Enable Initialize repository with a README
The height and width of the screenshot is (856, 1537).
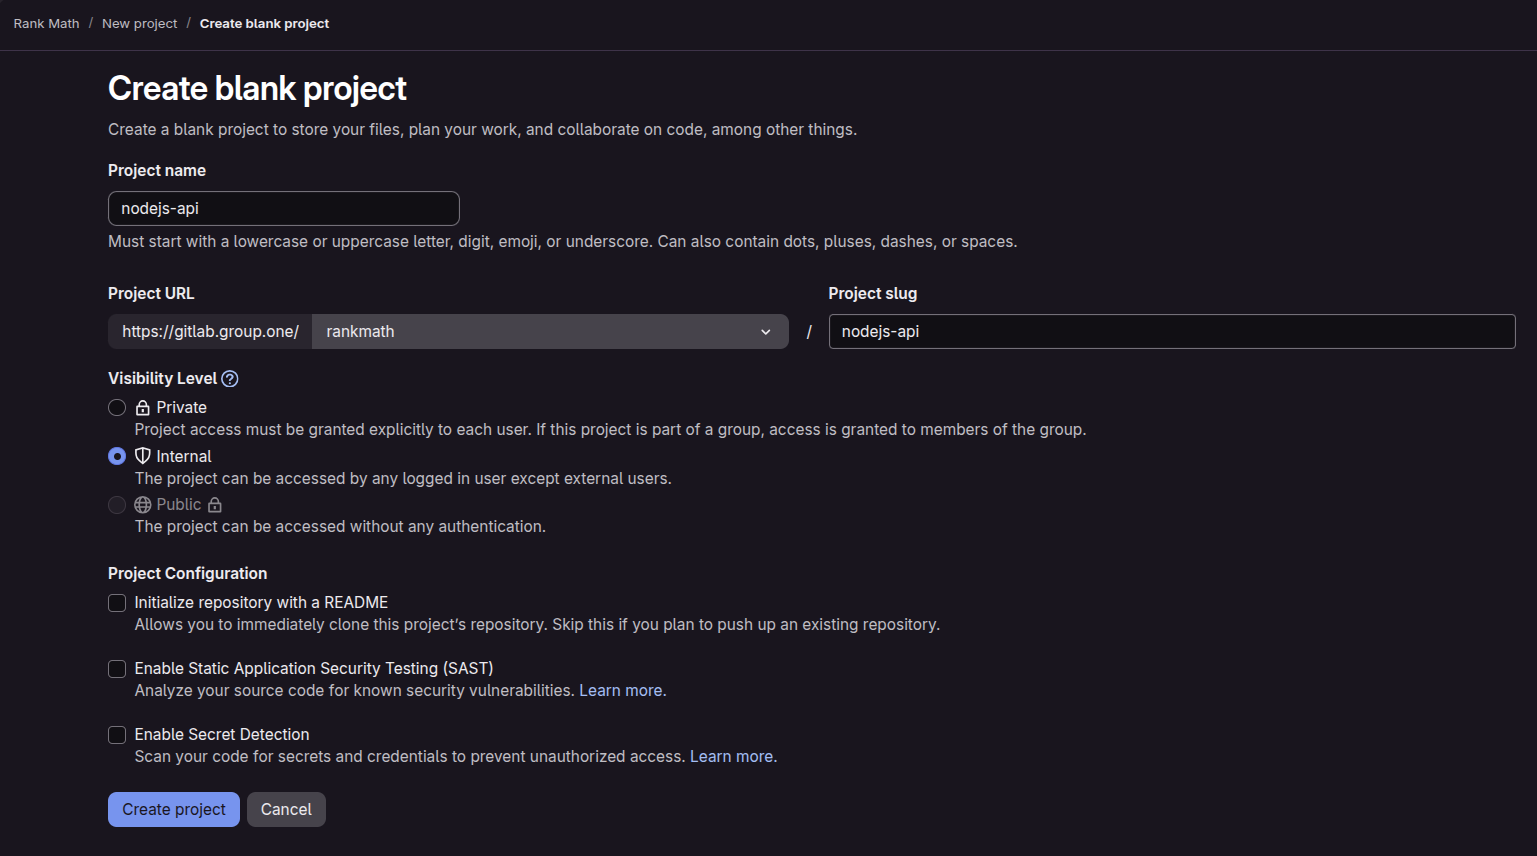[x=117, y=603]
